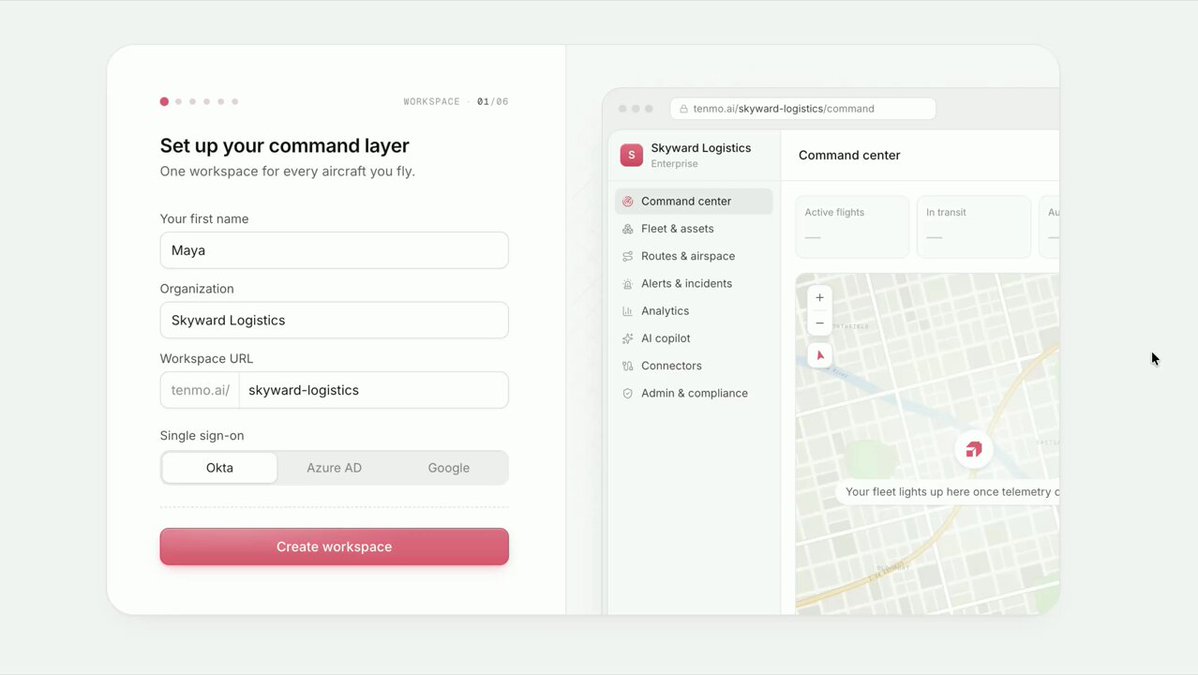Click the first red step indicator dot
The image size is (1198, 675).
[164, 102]
